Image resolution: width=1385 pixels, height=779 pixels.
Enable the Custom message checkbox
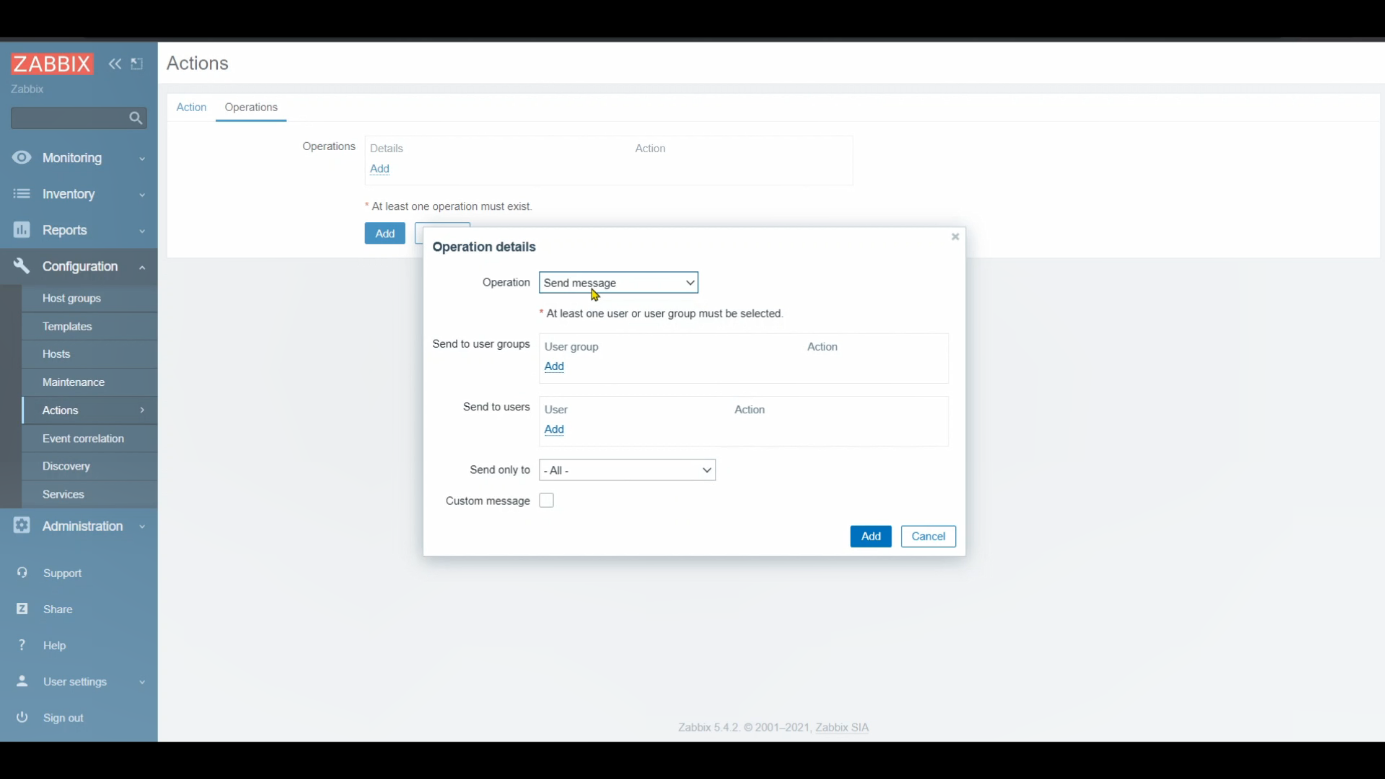pyautogui.click(x=546, y=500)
